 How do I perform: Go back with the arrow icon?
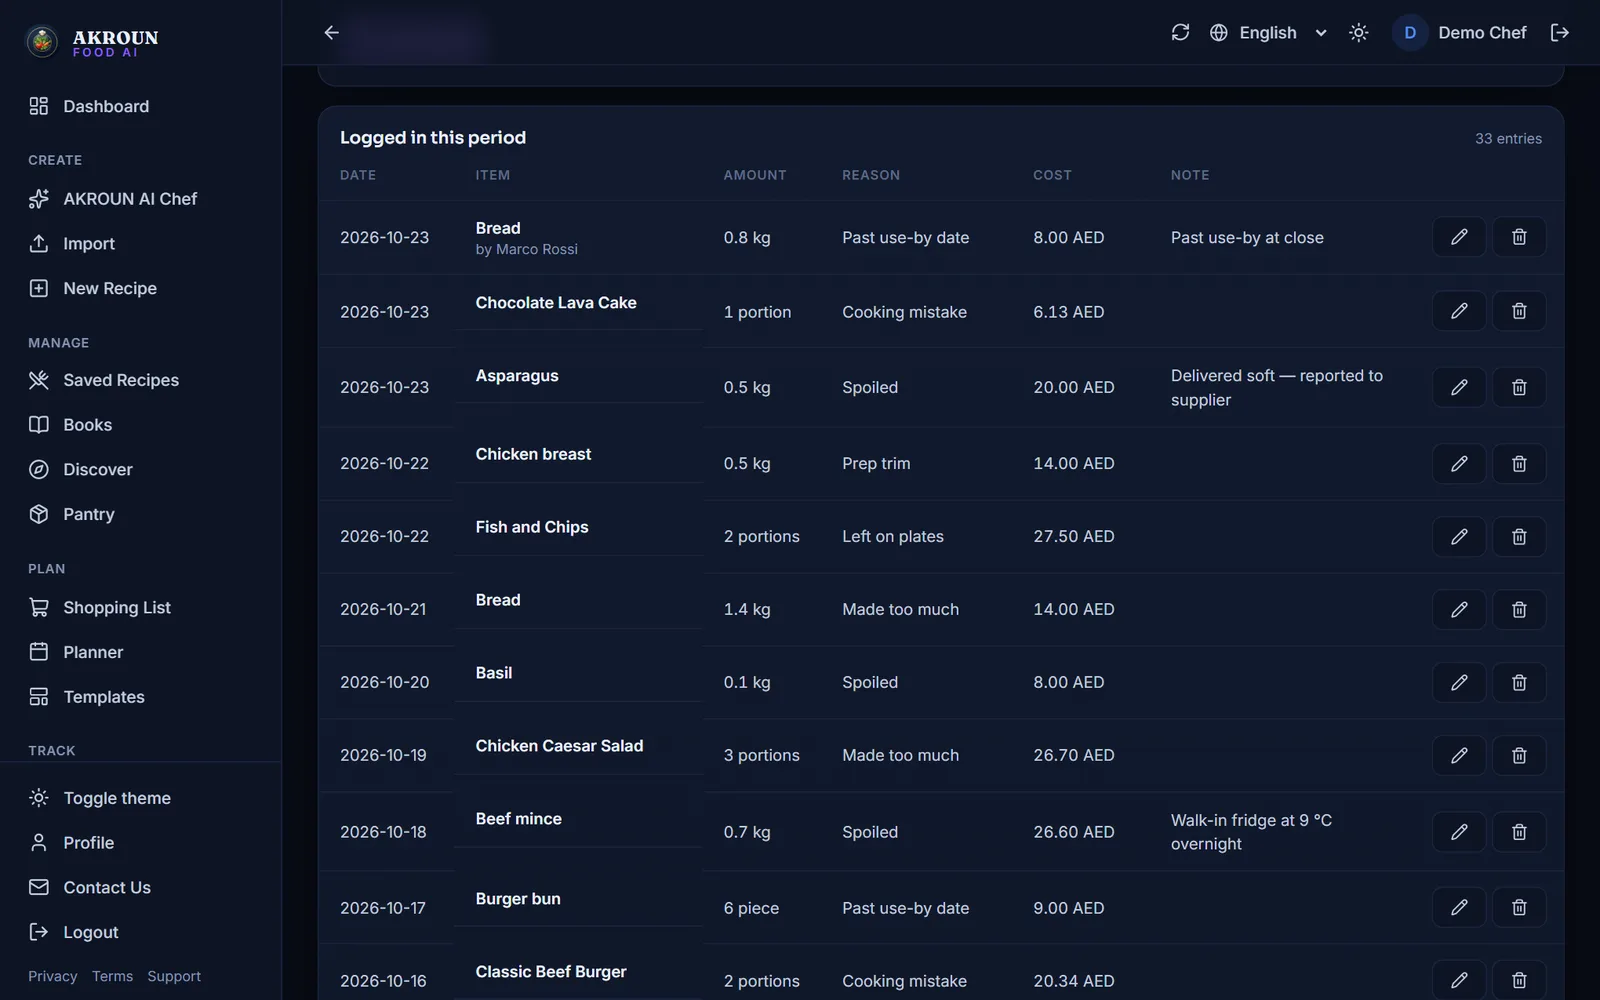331,32
